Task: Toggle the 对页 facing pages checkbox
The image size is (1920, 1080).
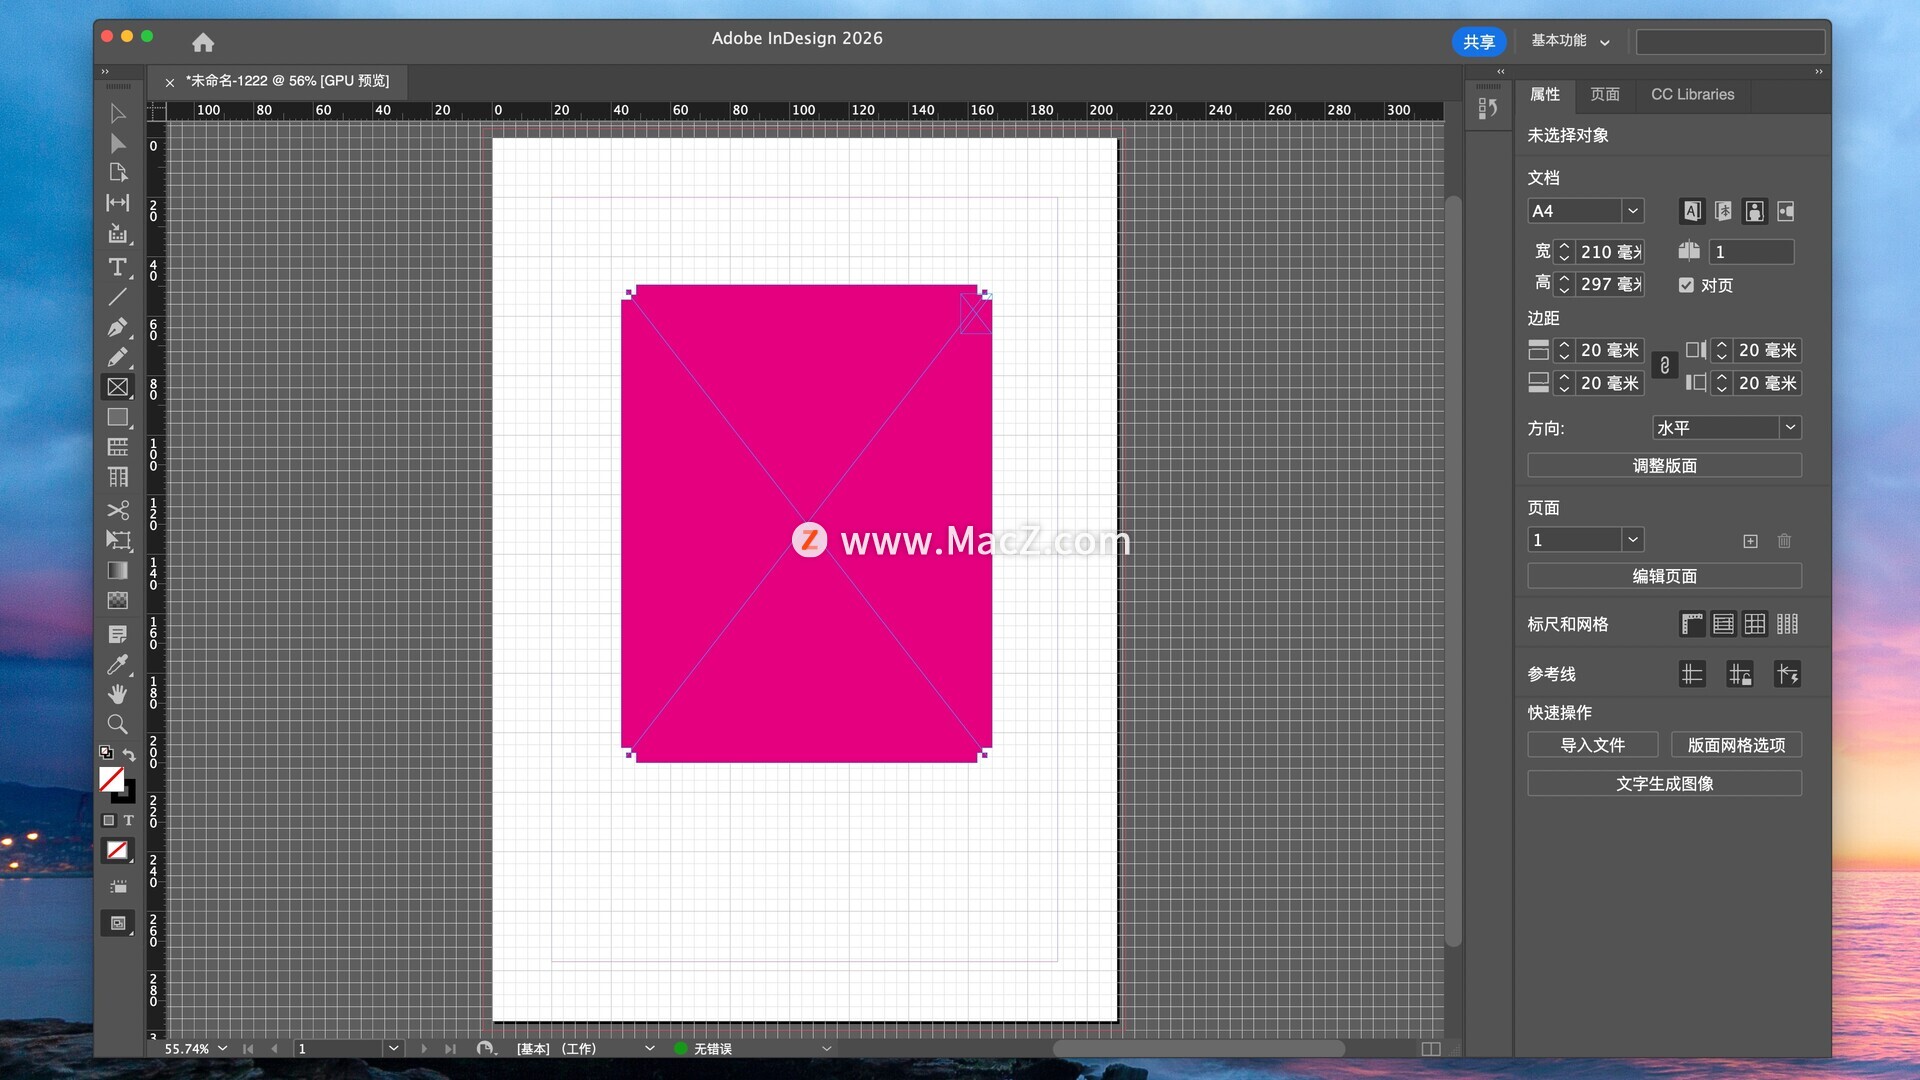Action: click(x=1686, y=285)
